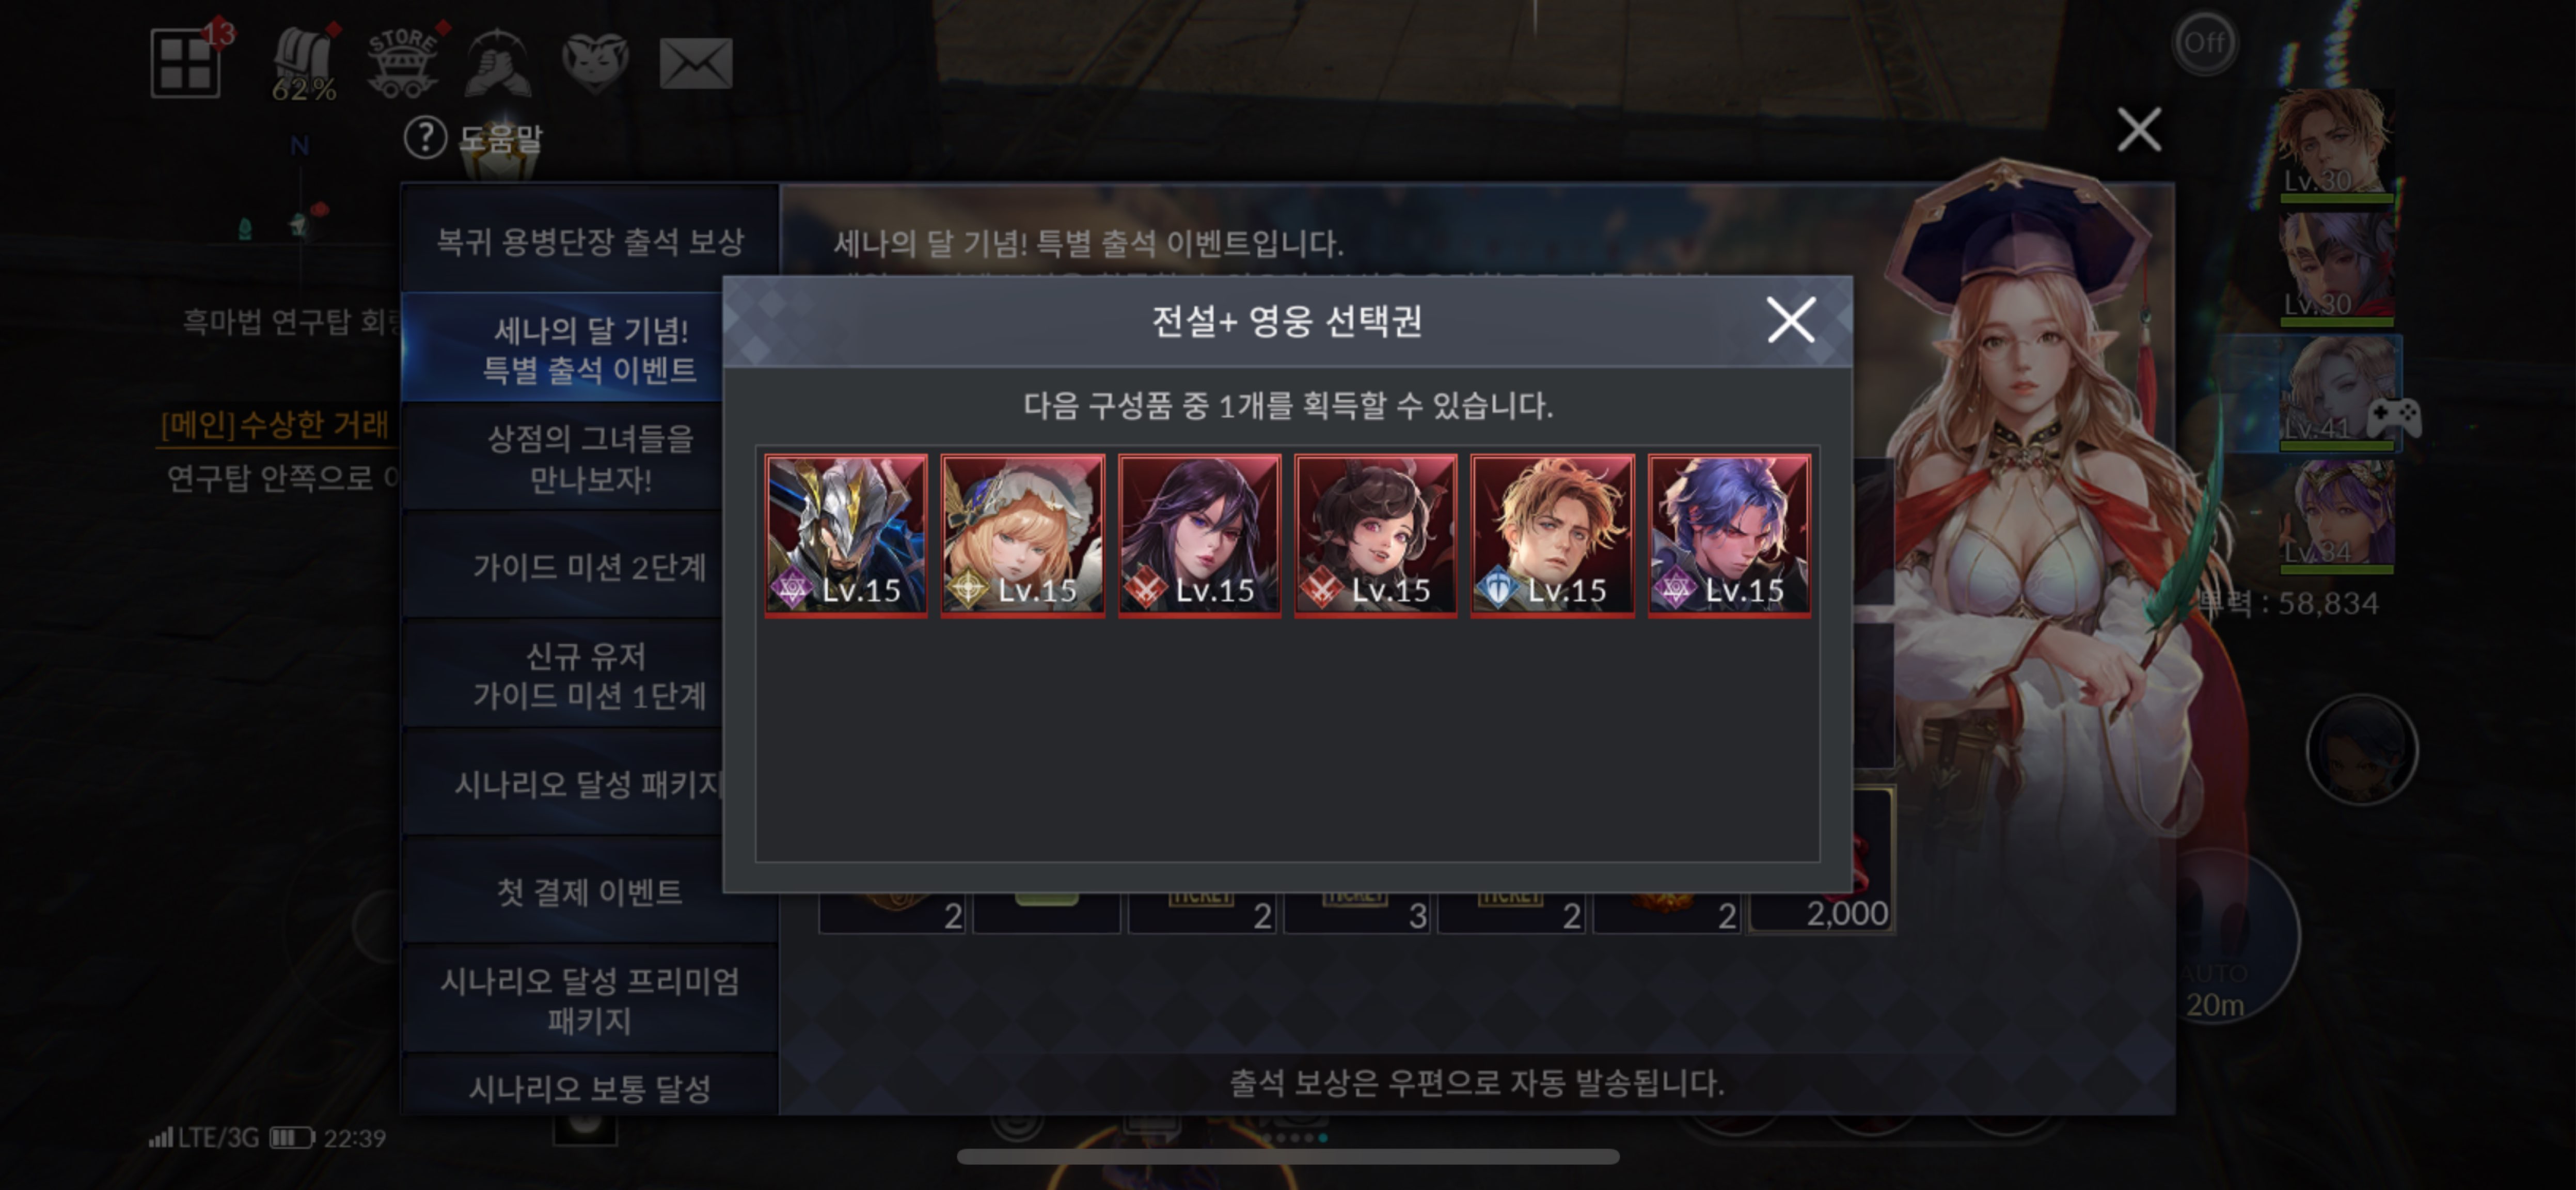
Task: Open the grid menu icon with badge
Action: [186, 62]
